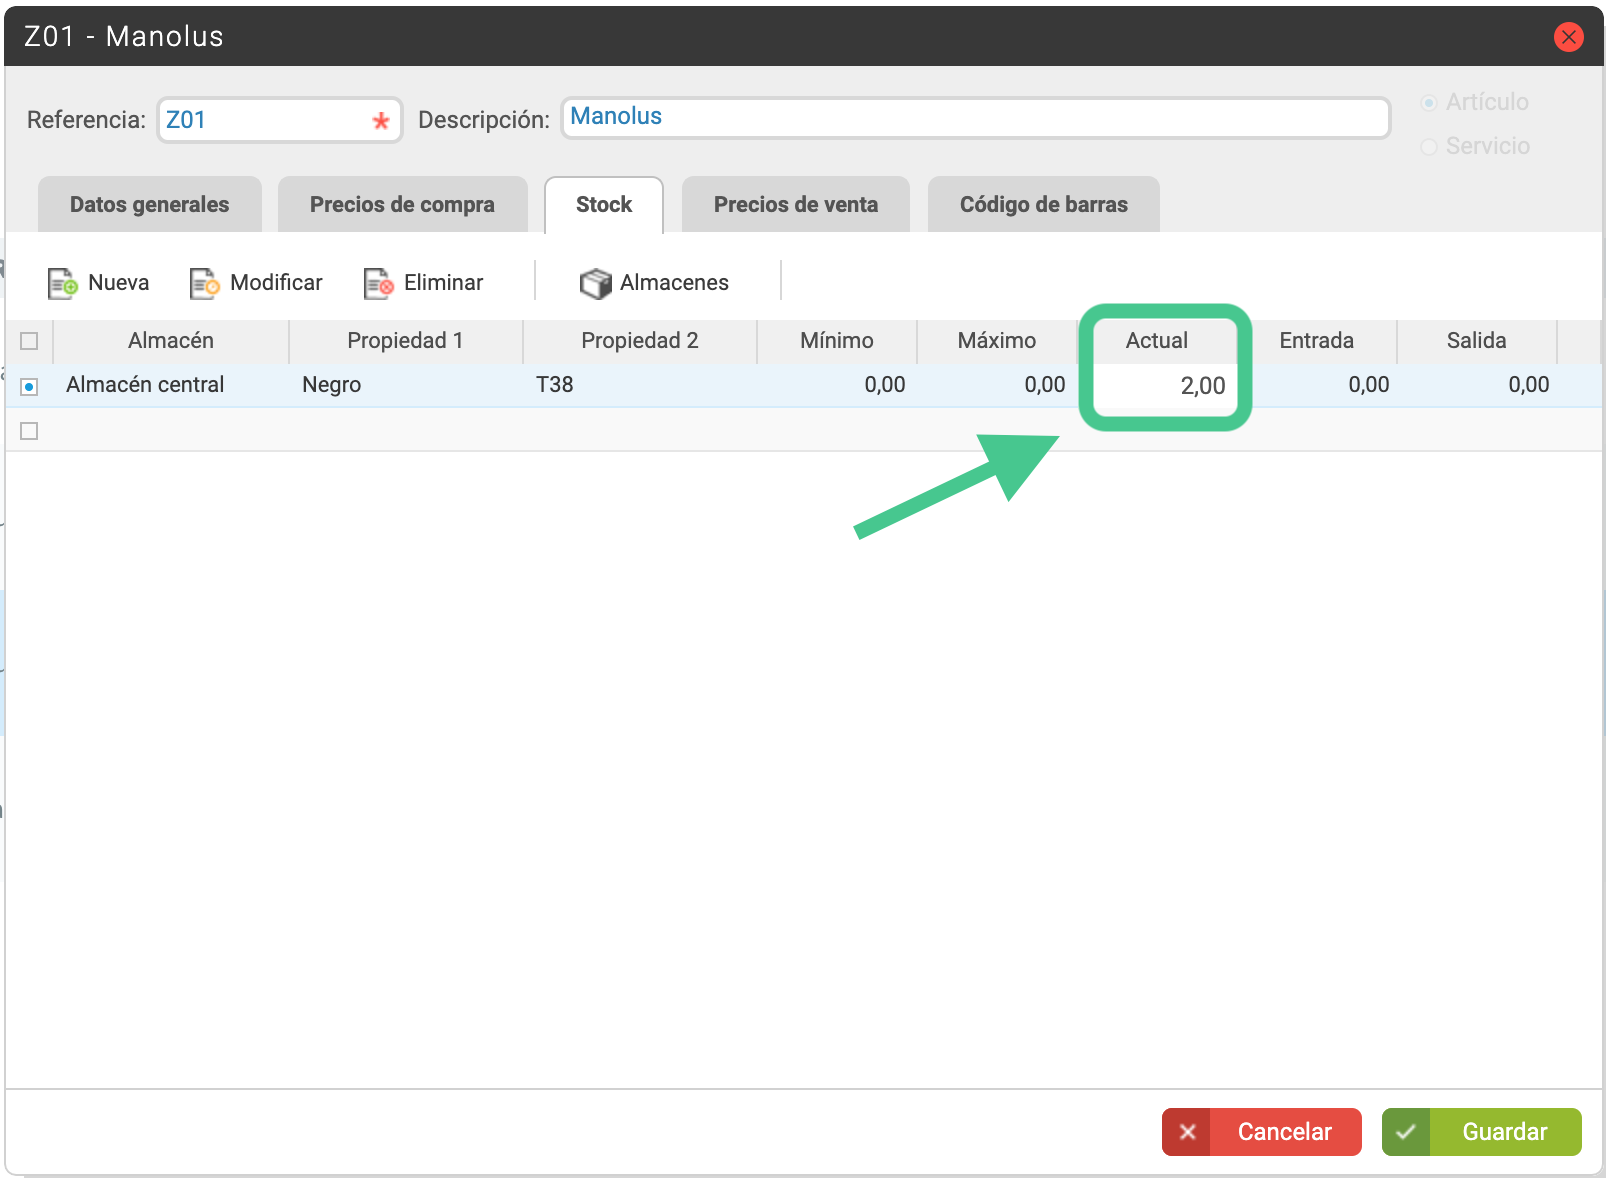Click the Nueva document icon
Viewport: 1606px width, 1178px height.
click(x=63, y=284)
